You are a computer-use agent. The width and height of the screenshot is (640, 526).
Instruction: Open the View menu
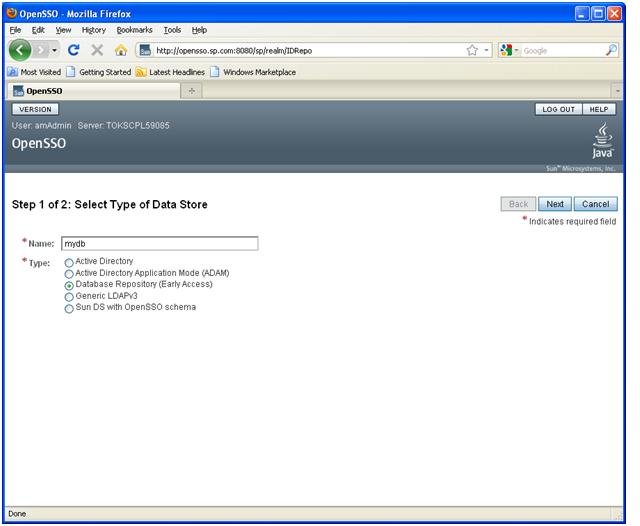point(63,30)
